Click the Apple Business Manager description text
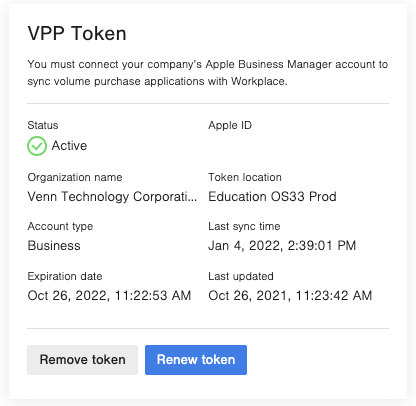Viewport: 416px width, 406px height. [208, 73]
